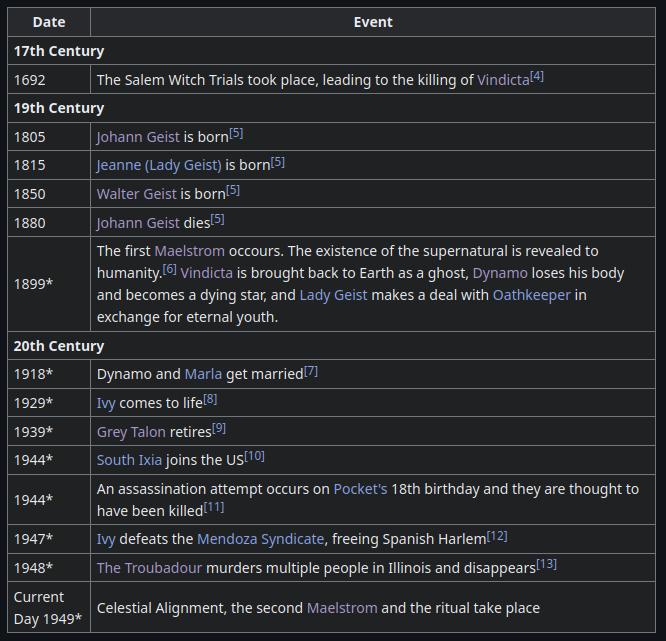Open the Marla link
The width and height of the screenshot is (666, 641).
point(203,374)
